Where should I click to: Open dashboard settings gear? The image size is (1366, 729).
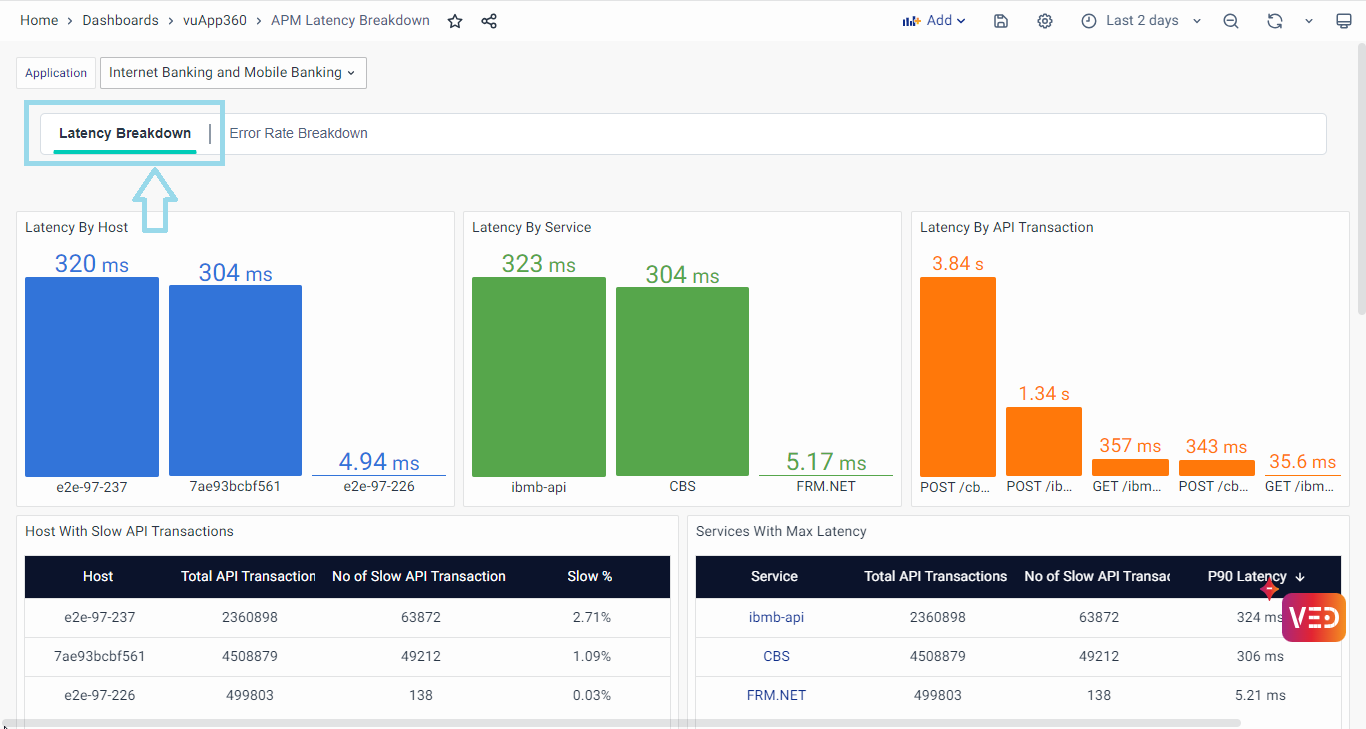point(1045,21)
